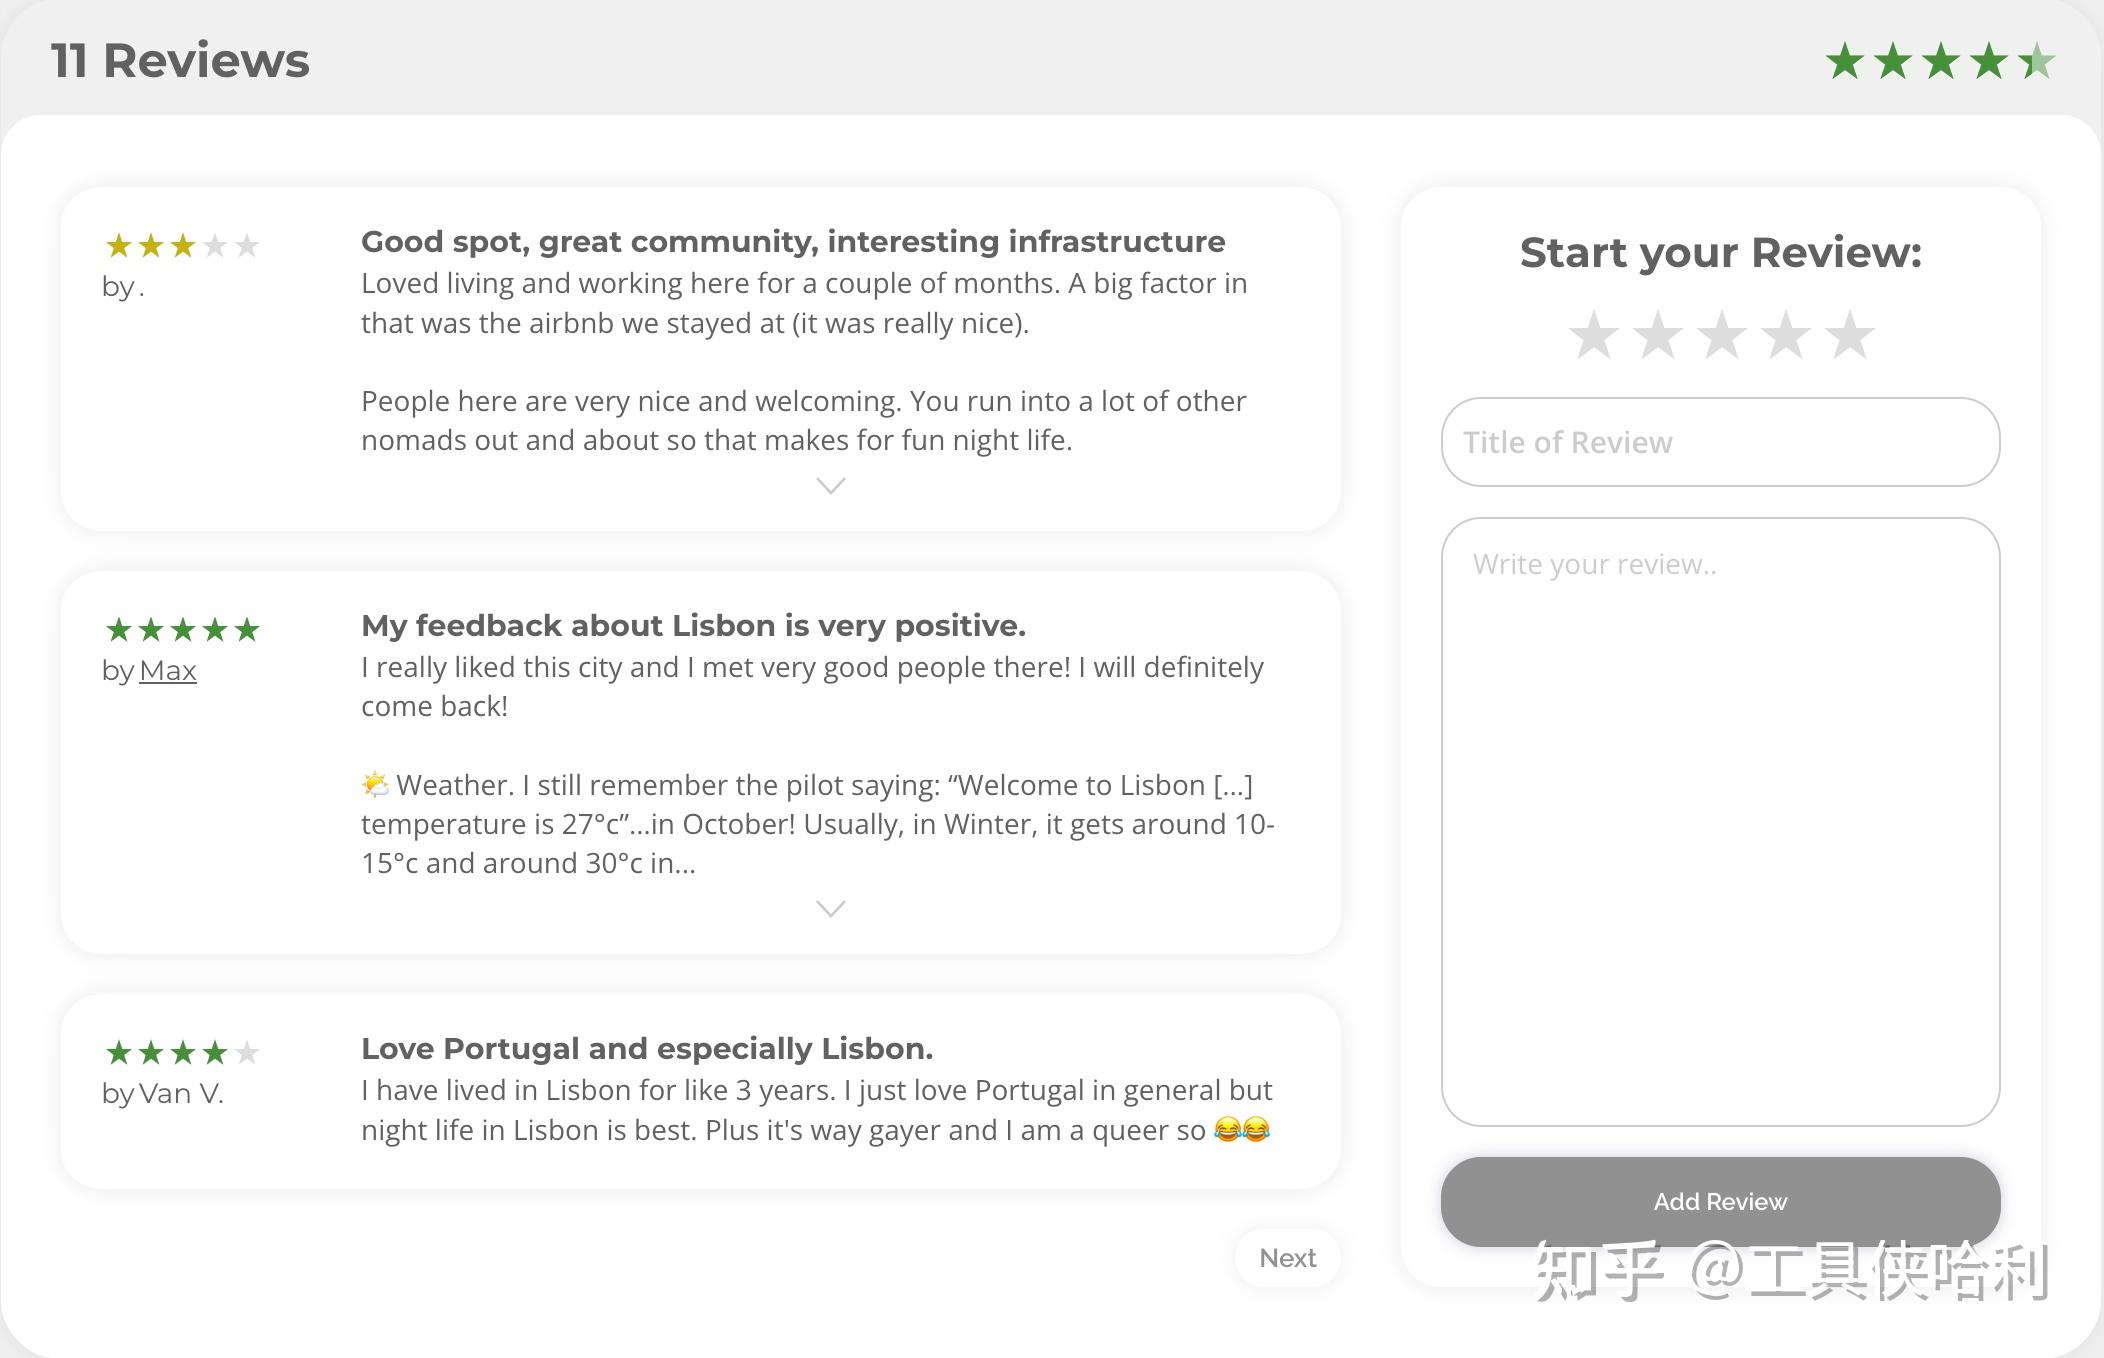This screenshot has width=2104, height=1358.
Task: Click the three-star rating on first review
Action: click(182, 246)
